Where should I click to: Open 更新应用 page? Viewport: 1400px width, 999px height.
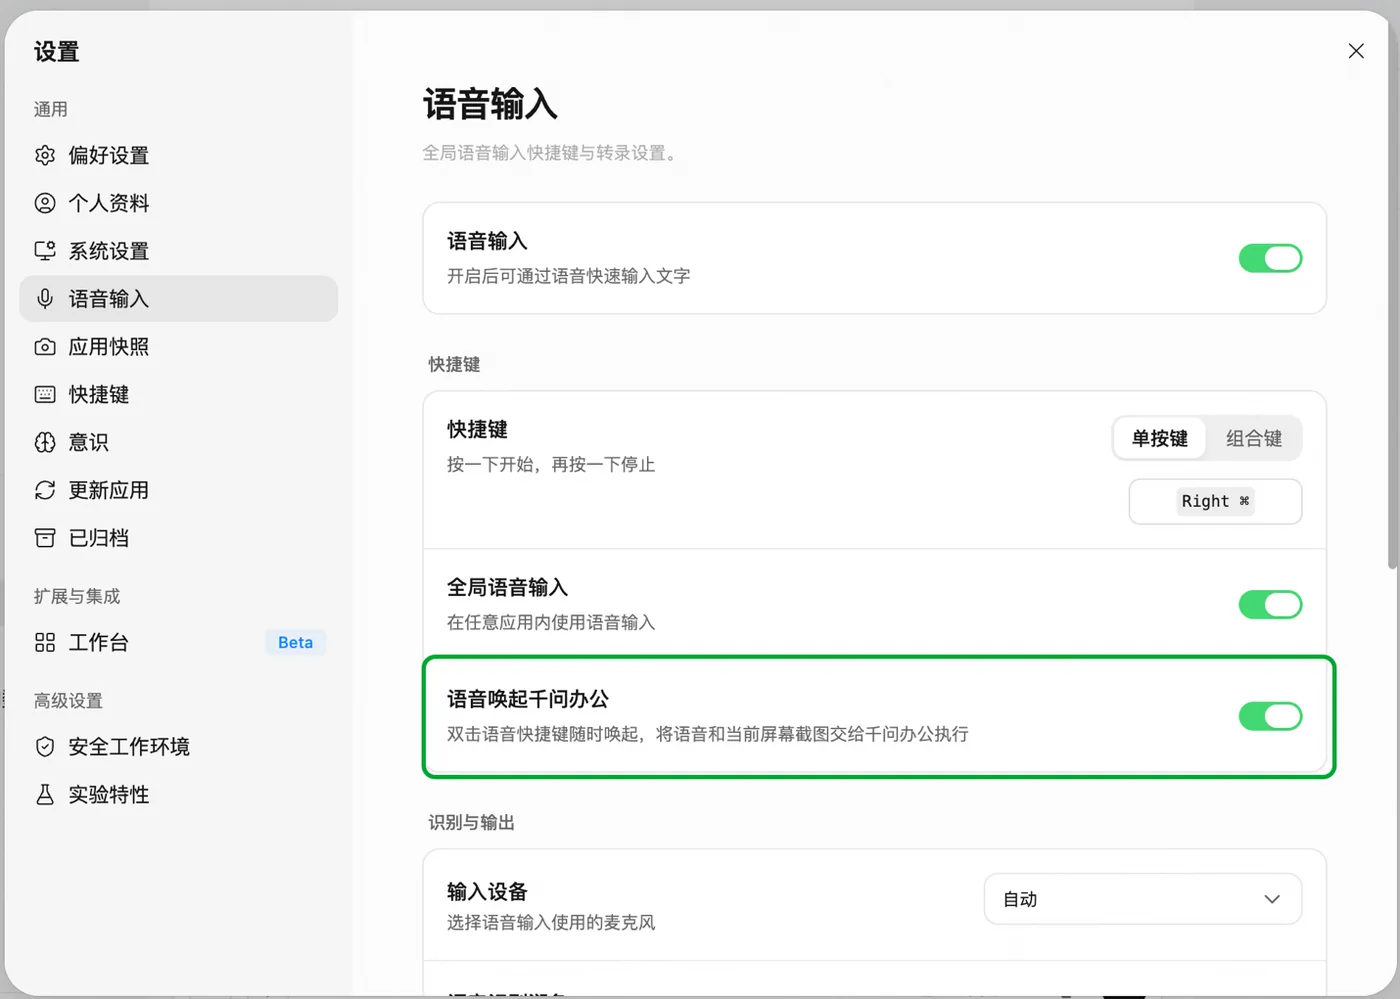(178, 490)
